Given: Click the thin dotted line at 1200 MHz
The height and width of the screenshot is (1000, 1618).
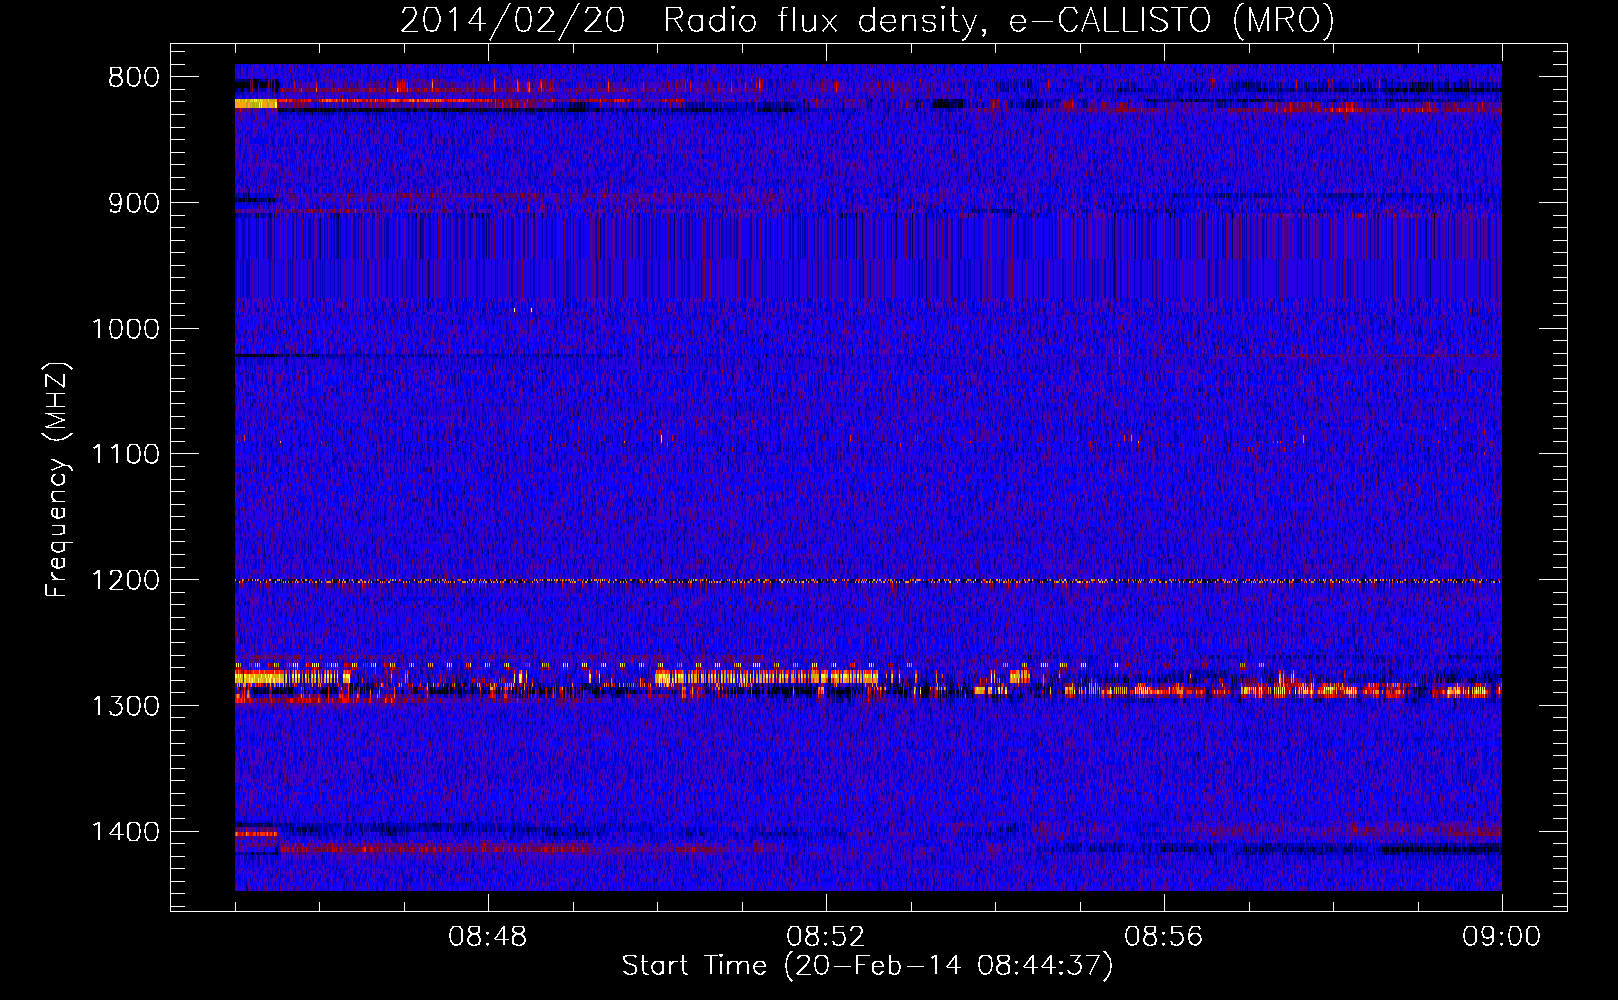Looking at the screenshot, I should click(868, 581).
